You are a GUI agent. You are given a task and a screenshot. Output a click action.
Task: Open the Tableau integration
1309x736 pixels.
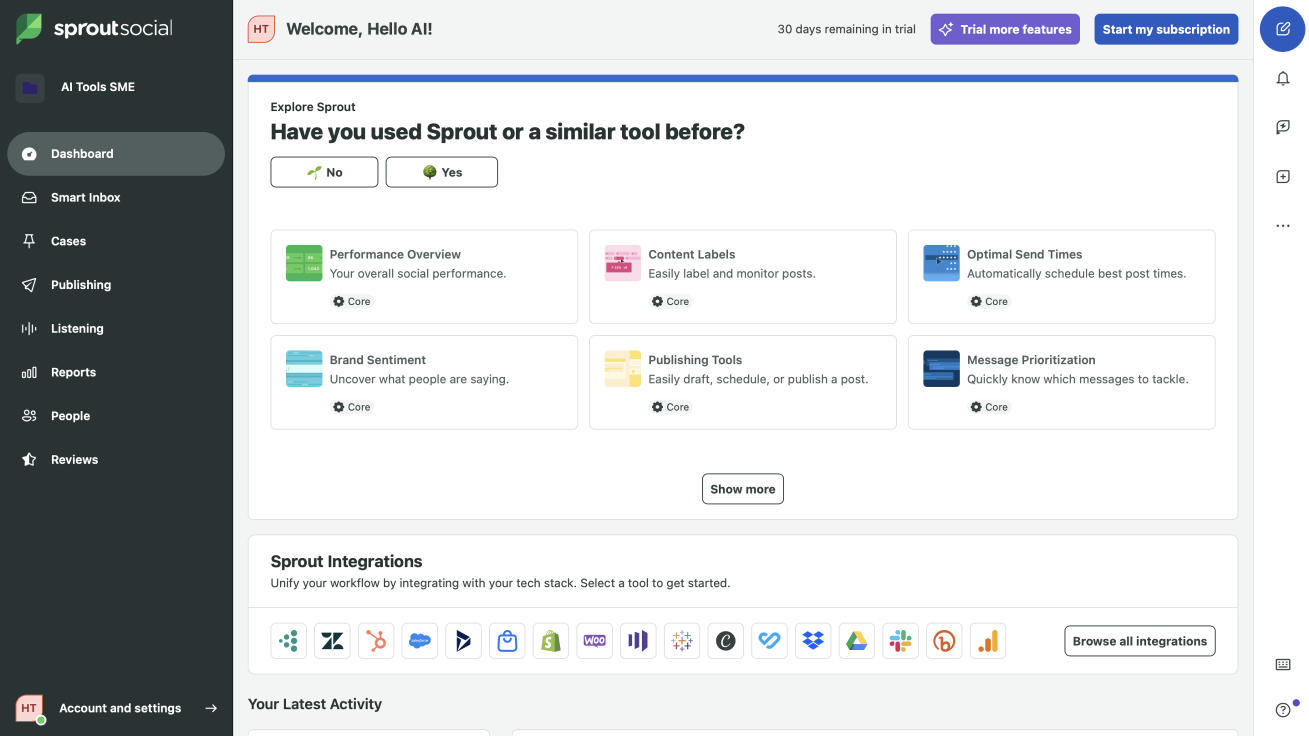pos(682,640)
